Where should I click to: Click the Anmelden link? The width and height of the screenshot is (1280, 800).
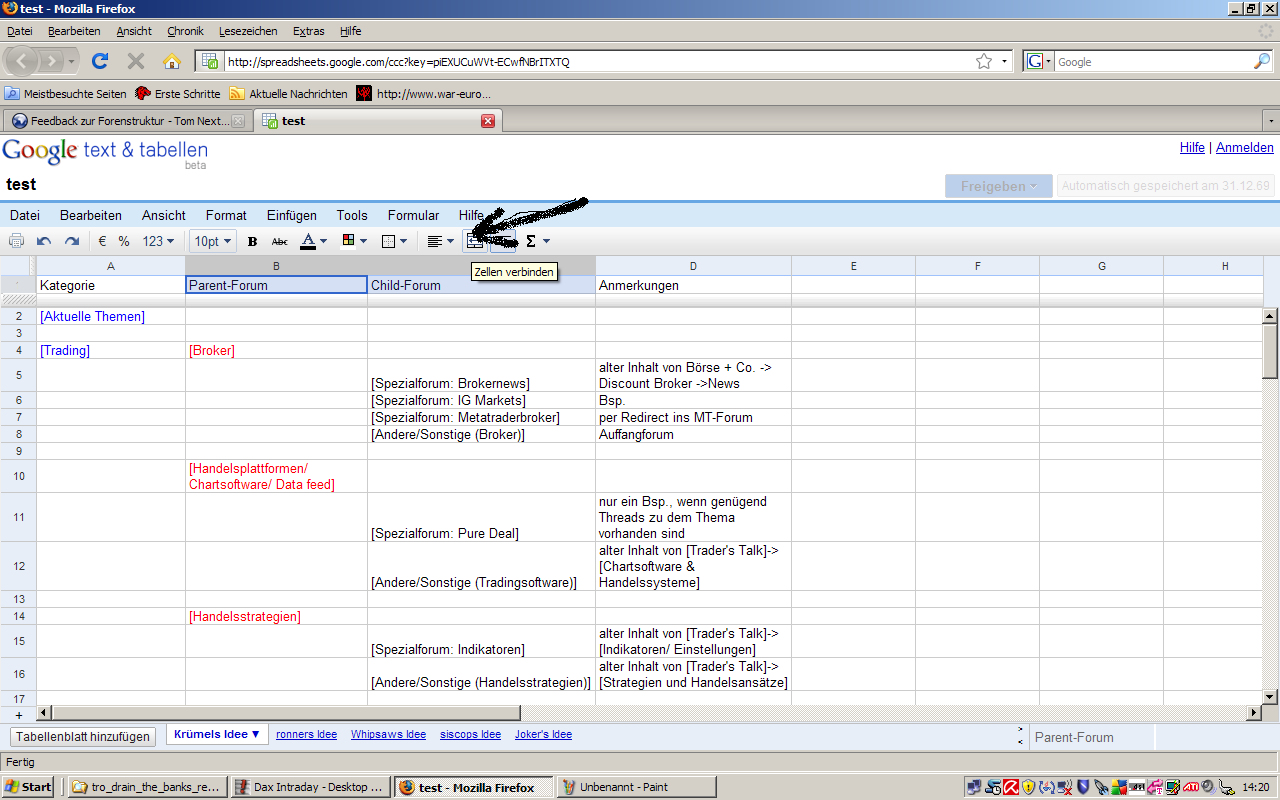(1245, 147)
